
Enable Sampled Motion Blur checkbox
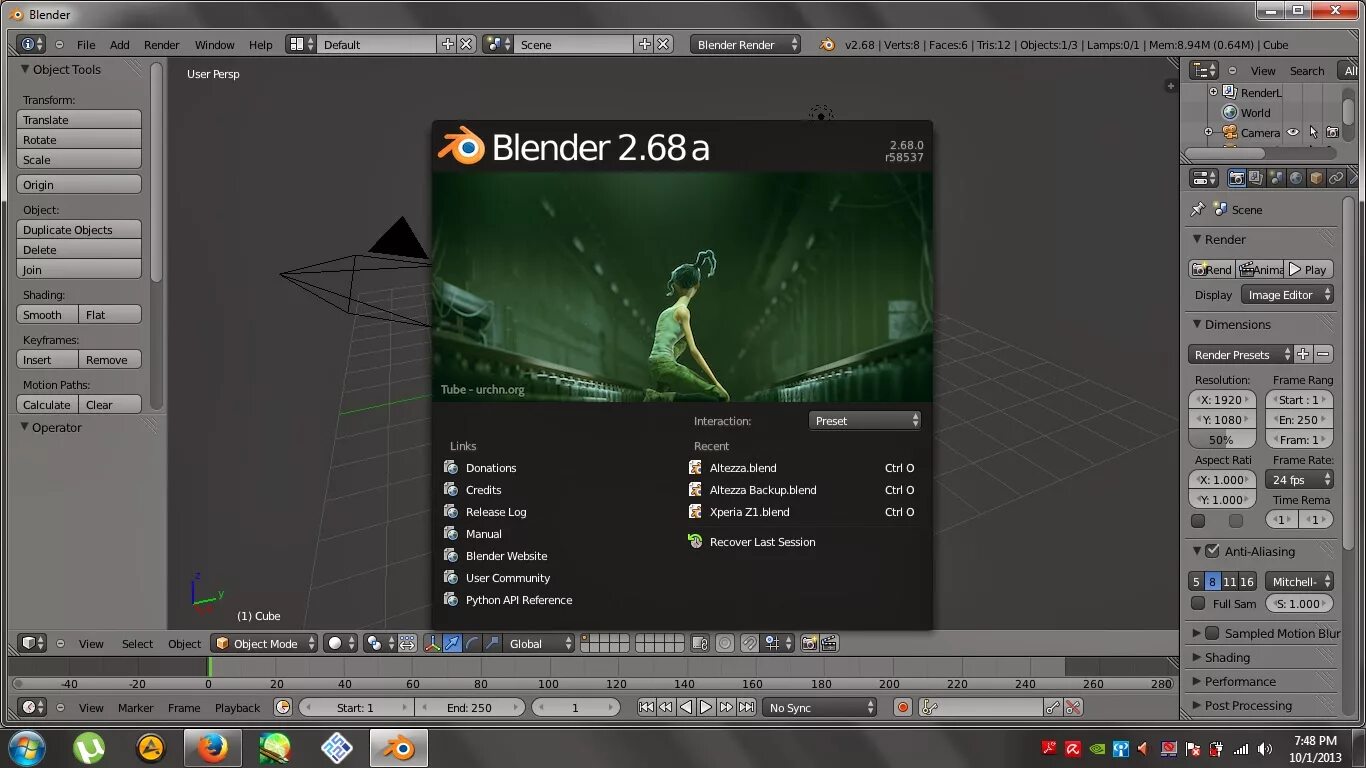(x=1212, y=633)
